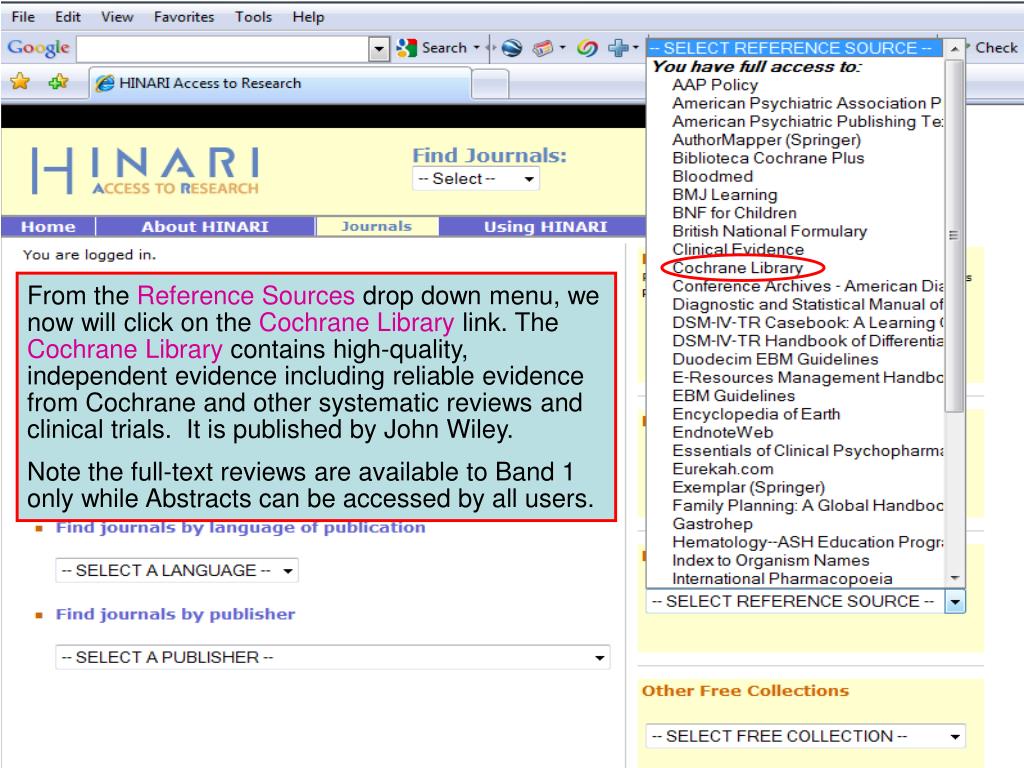Select AAP Policy from reference list
1024x768 pixels.
point(715,85)
